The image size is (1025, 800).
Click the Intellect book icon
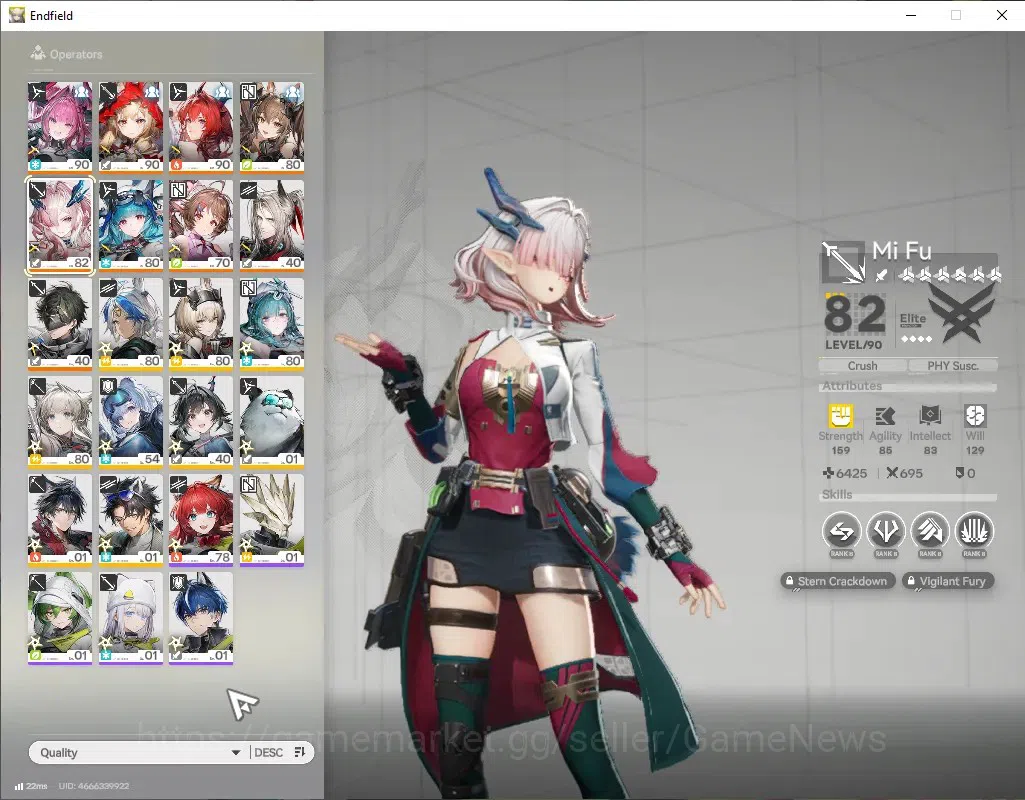coord(930,416)
